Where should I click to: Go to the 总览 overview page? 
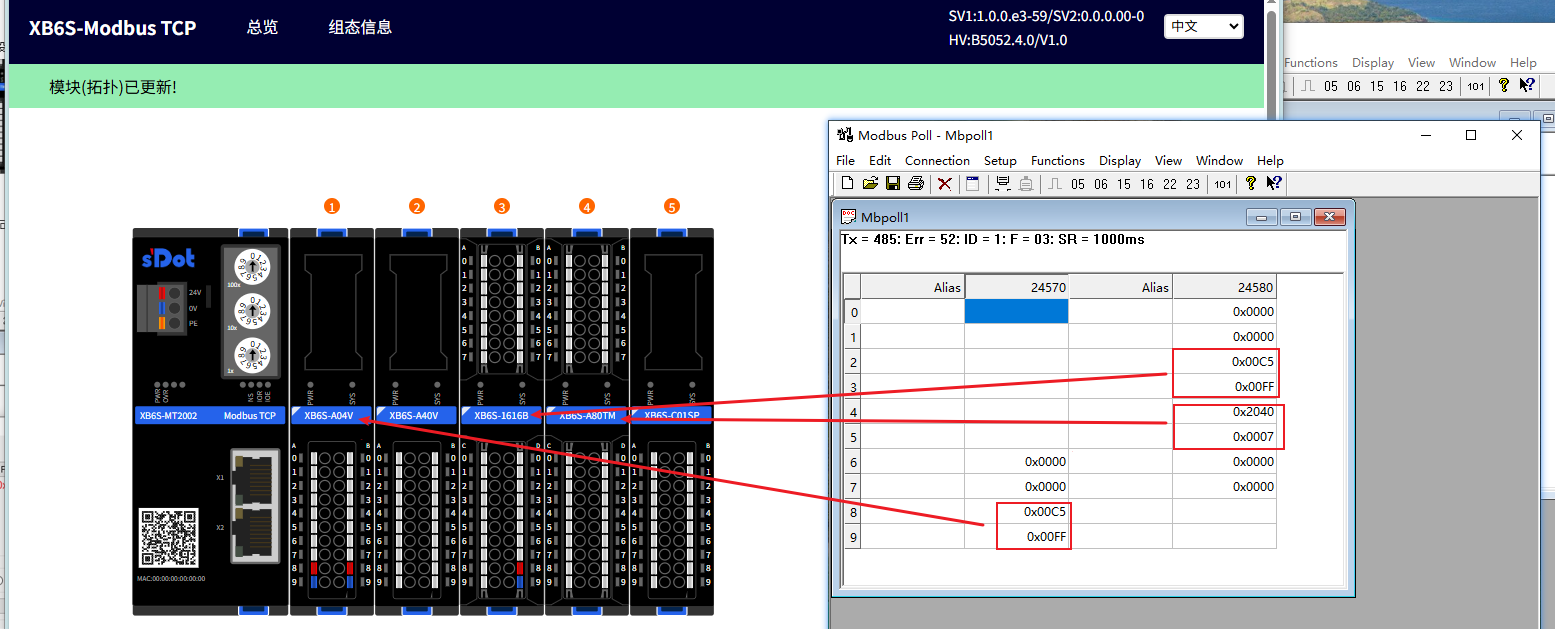pyautogui.click(x=262, y=28)
